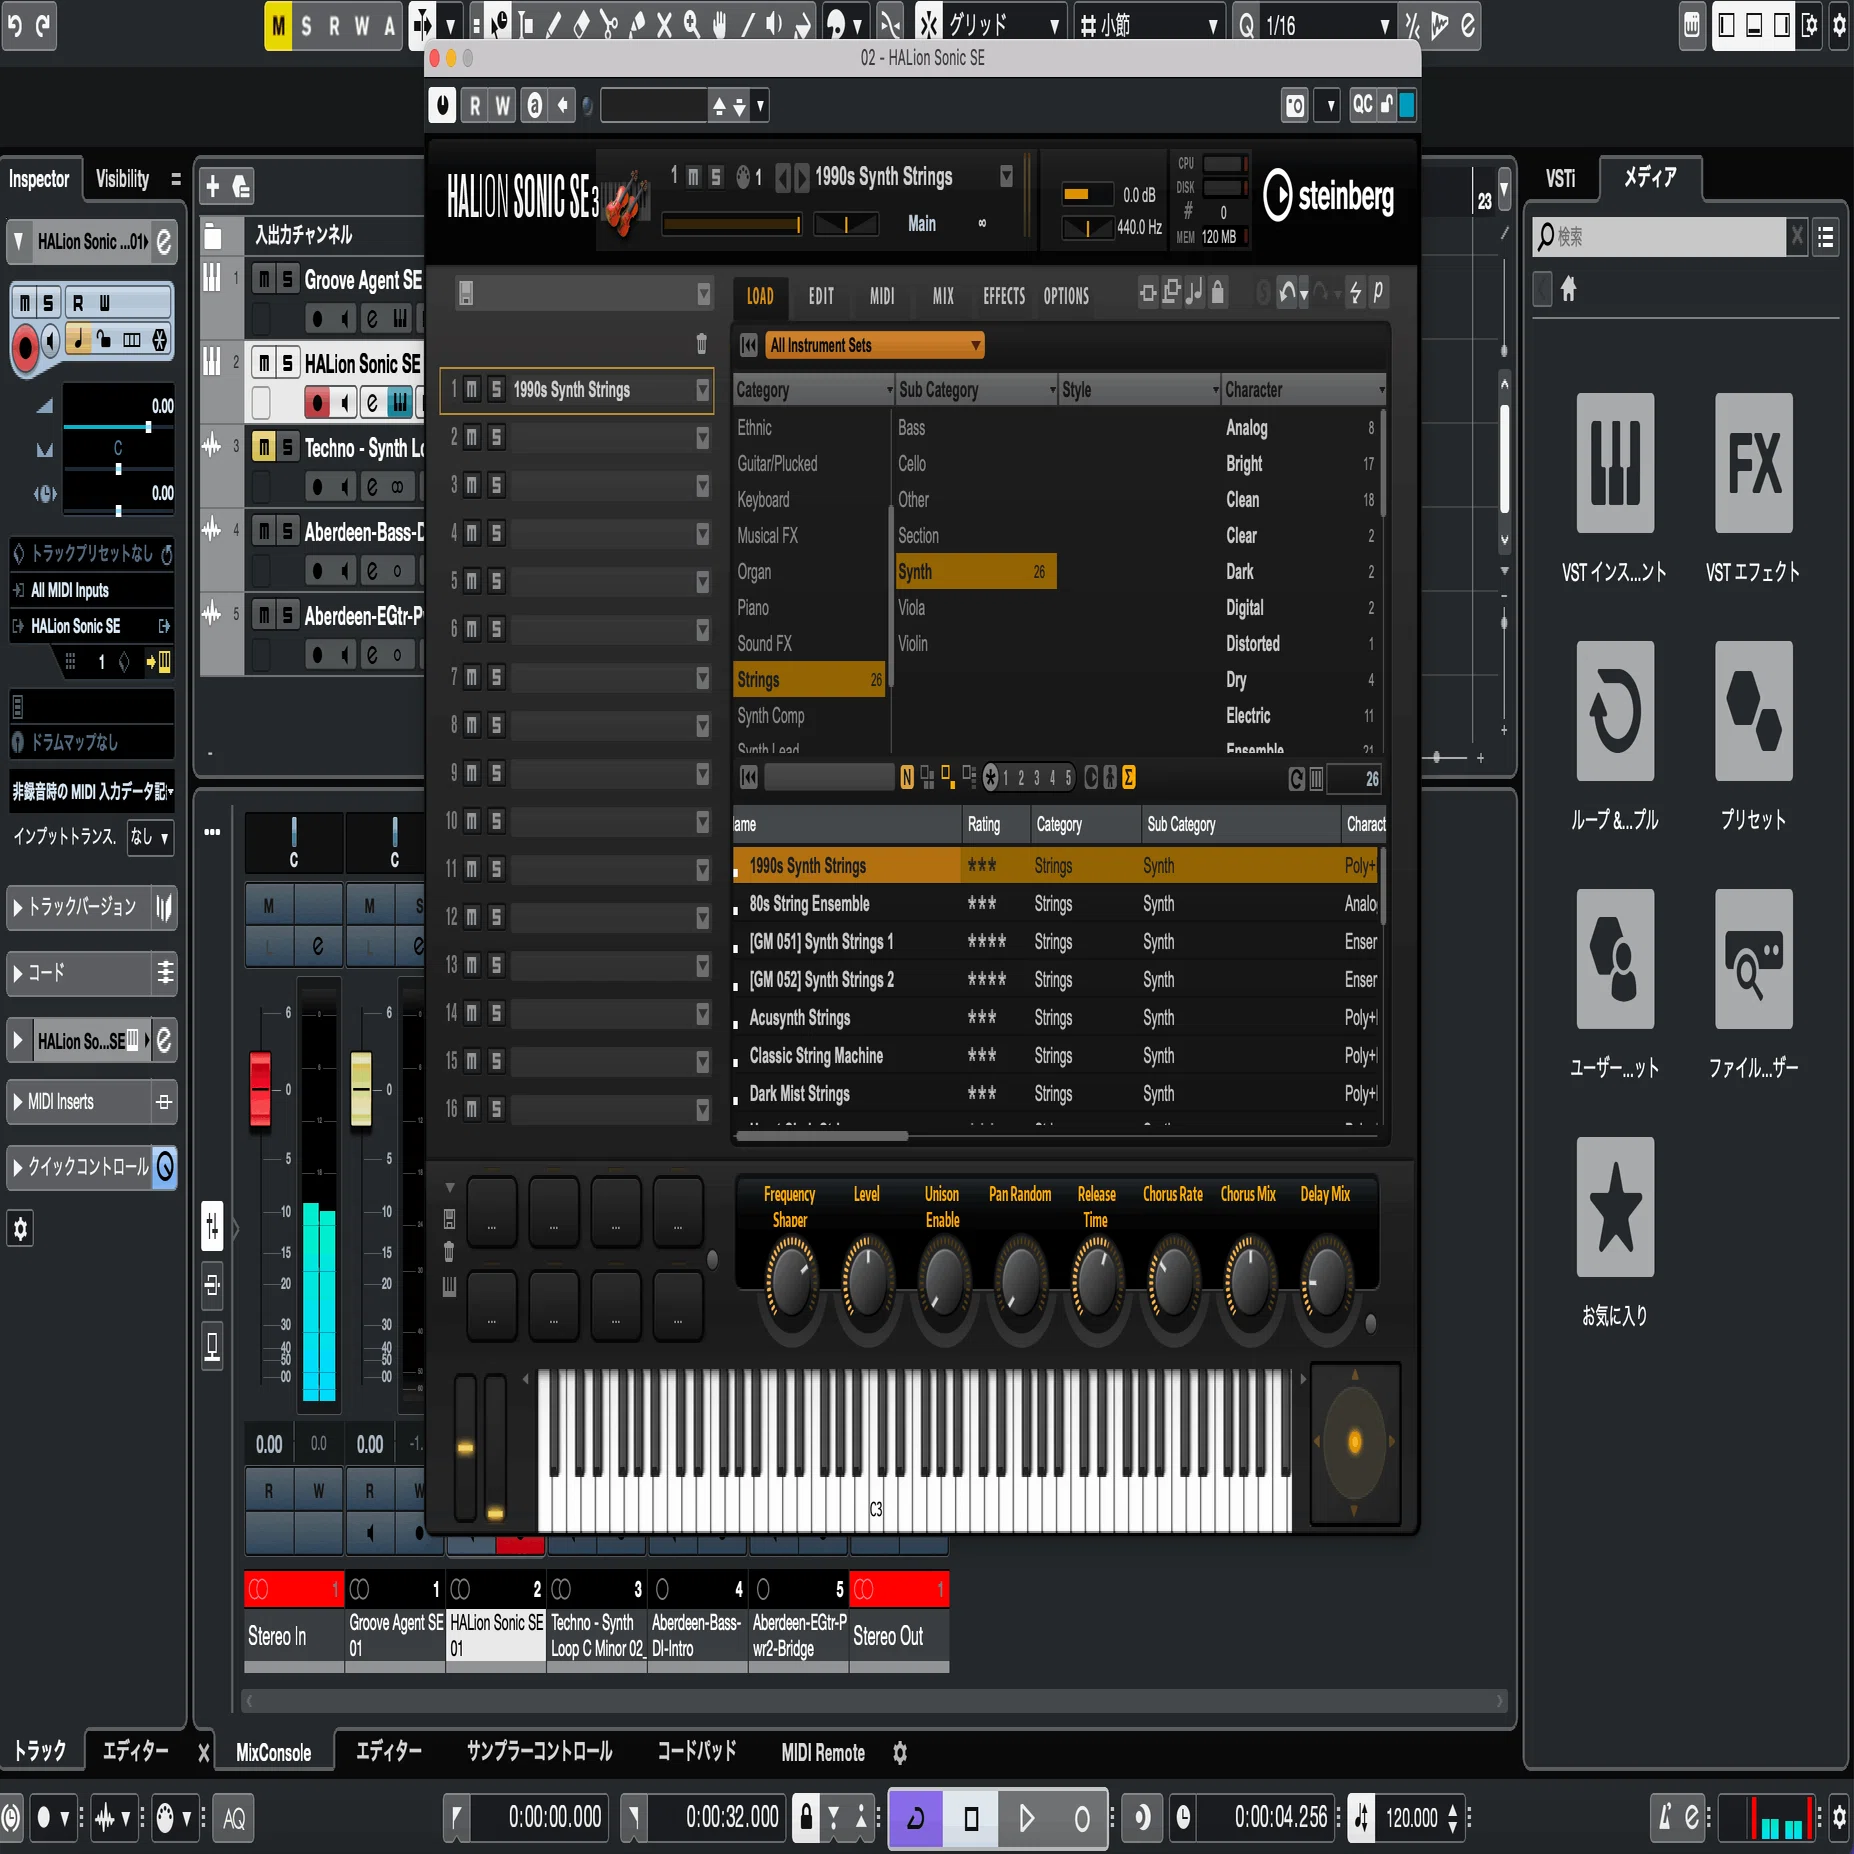This screenshot has width=1854, height=1854.
Task: Click the Inspector settings gear icon
Action: (20, 1229)
